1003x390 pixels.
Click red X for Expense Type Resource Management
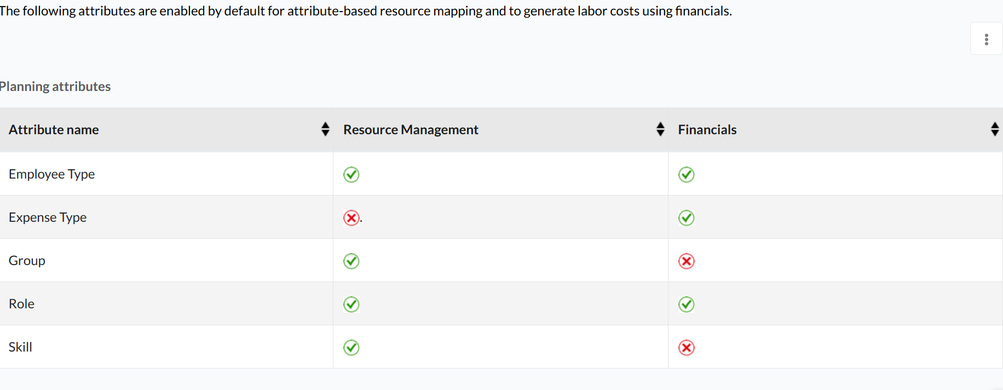tap(351, 218)
